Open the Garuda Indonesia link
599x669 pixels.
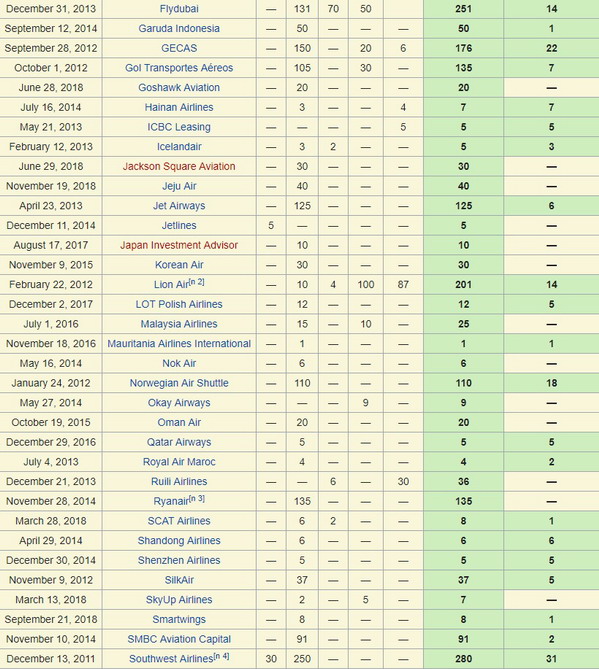pyautogui.click(x=179, y=29)
